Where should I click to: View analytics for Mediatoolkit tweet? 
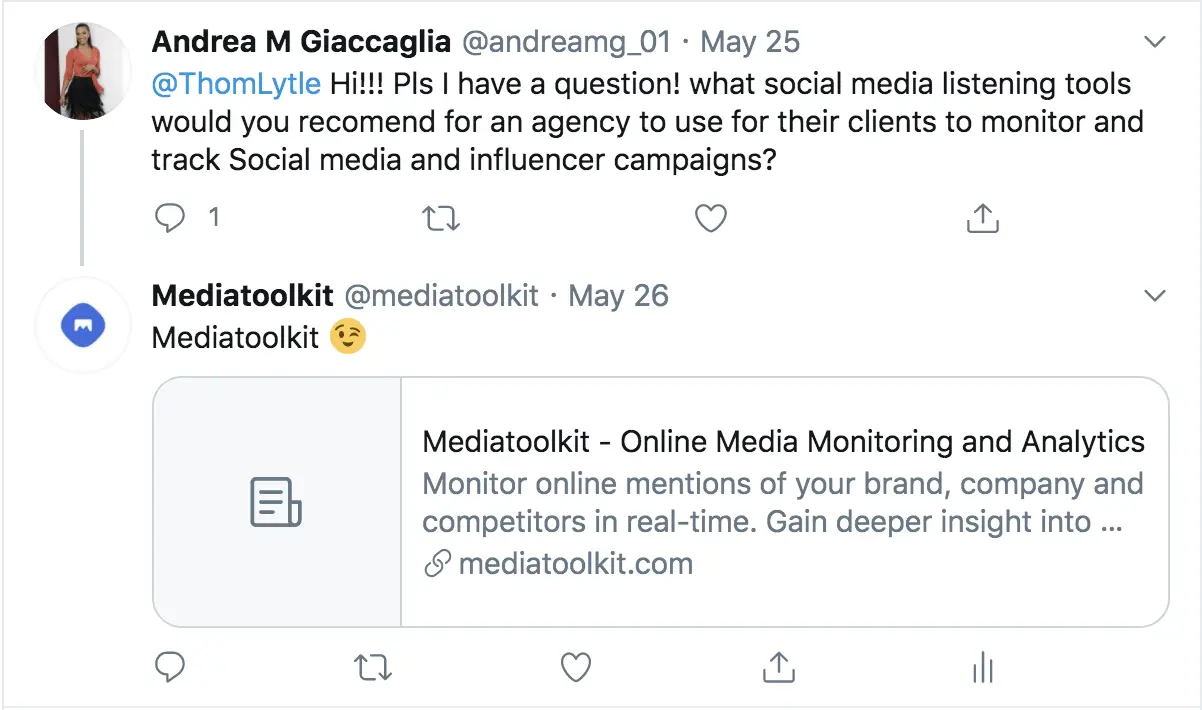(983, 666)
